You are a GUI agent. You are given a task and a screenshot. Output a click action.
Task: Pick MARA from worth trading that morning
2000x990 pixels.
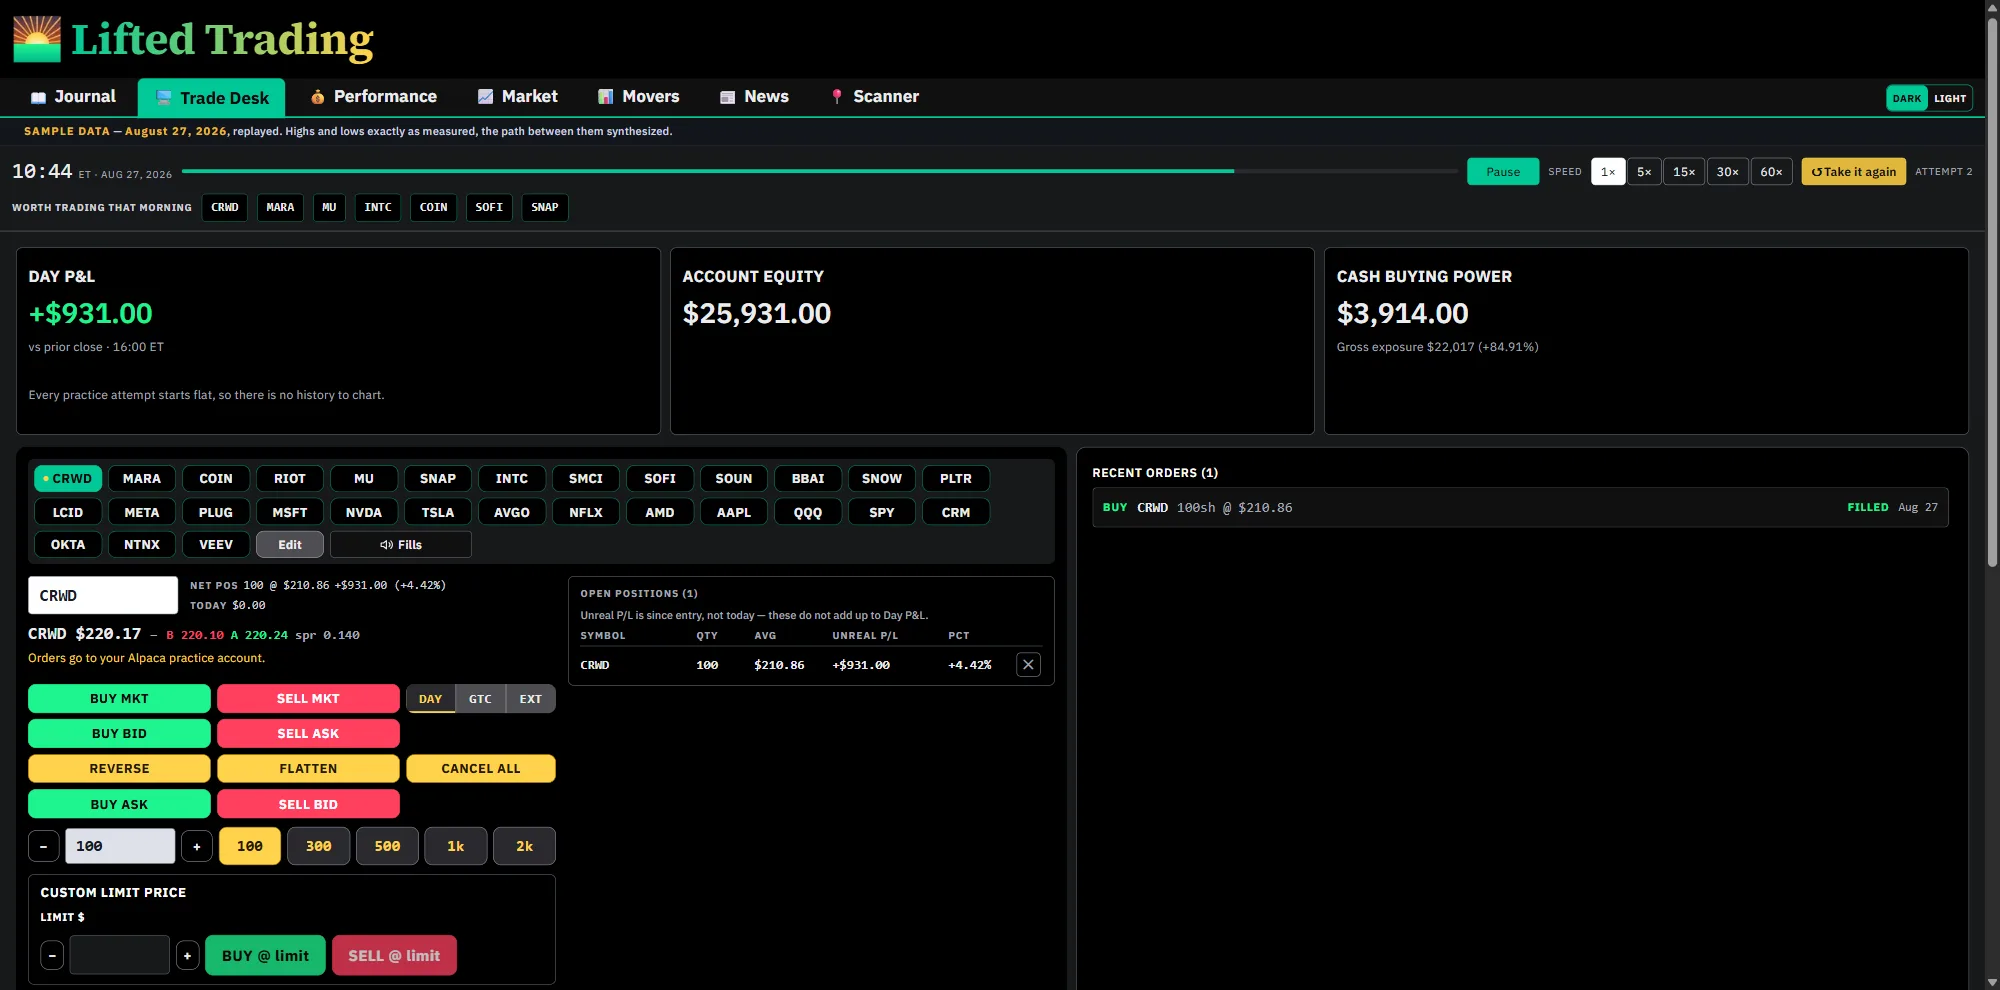pyautogui.click(x=280, y=208)
